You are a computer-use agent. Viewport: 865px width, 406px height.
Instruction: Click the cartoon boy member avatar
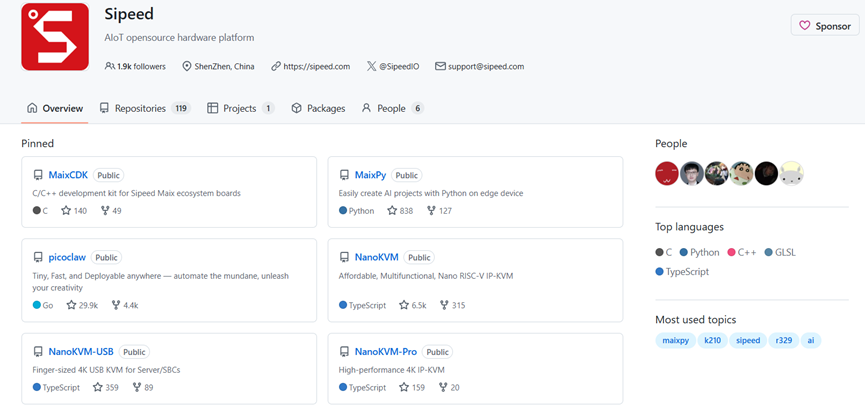tap(741, 173)
